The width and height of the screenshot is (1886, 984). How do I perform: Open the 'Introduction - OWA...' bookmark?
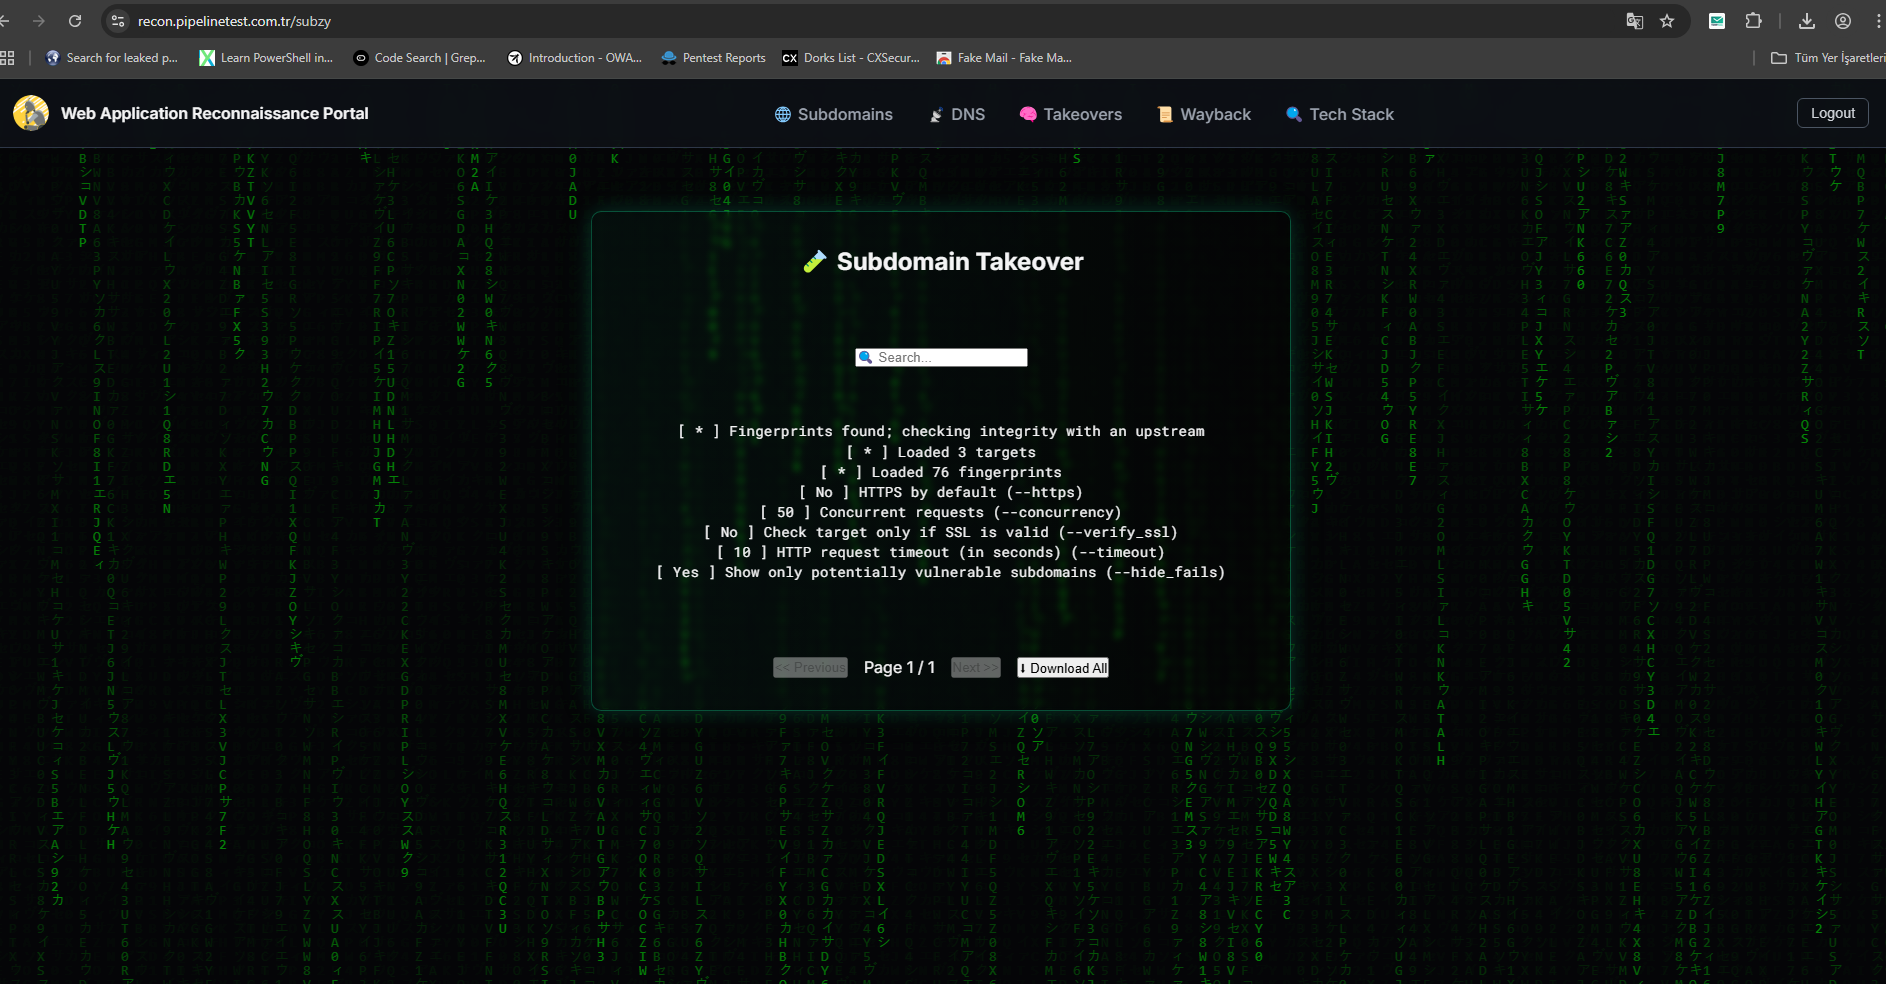(575, 58)
